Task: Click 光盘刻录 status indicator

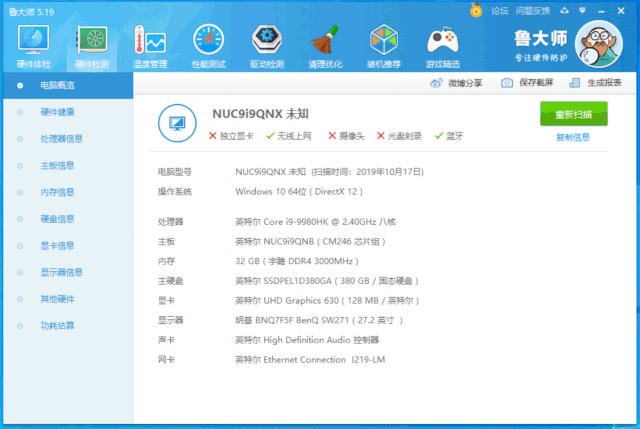Action: tap(399, 136)
